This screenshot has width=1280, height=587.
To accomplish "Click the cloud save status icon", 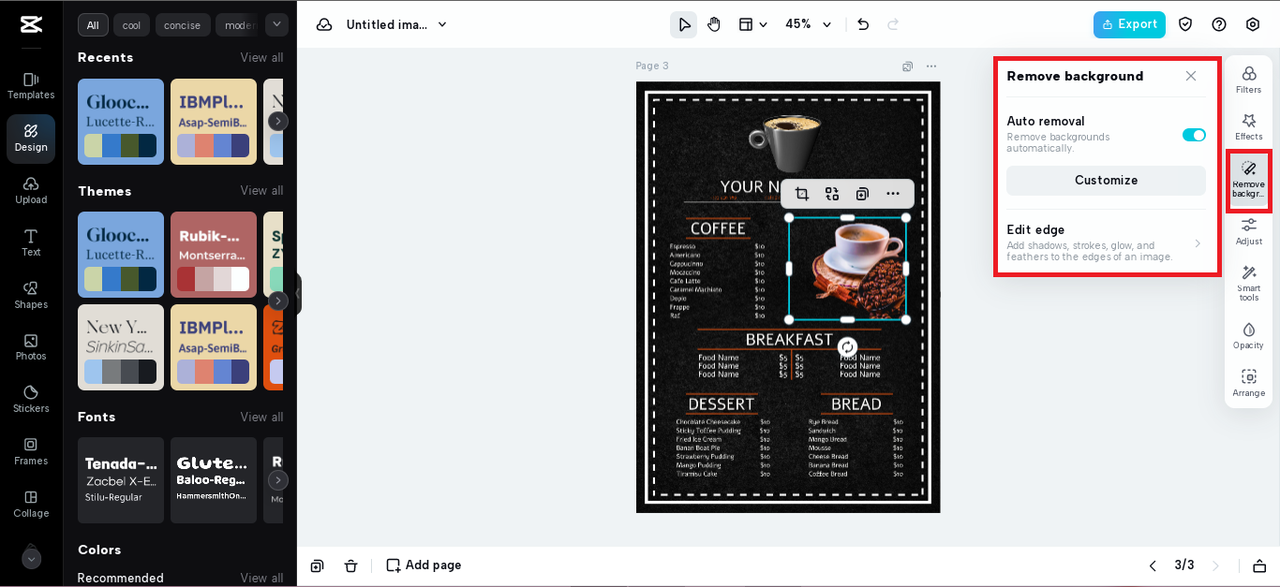I will coord(324,24).
